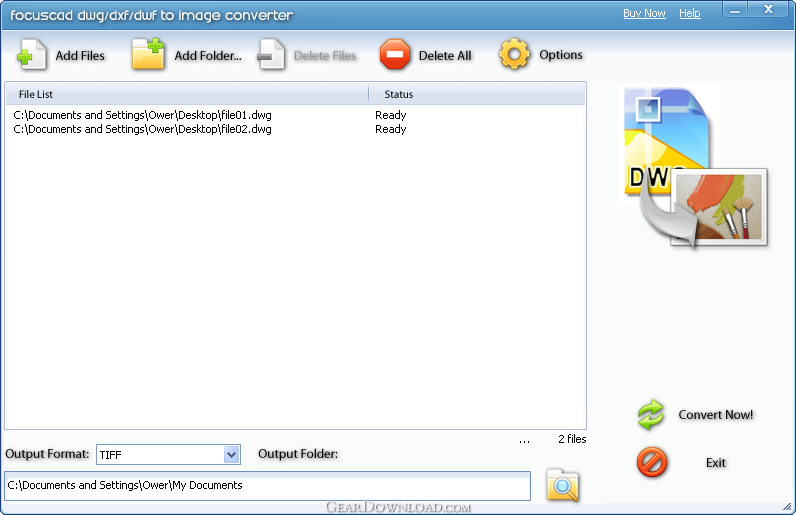Click the ellipsis next to file count

(x=524, y=441)
